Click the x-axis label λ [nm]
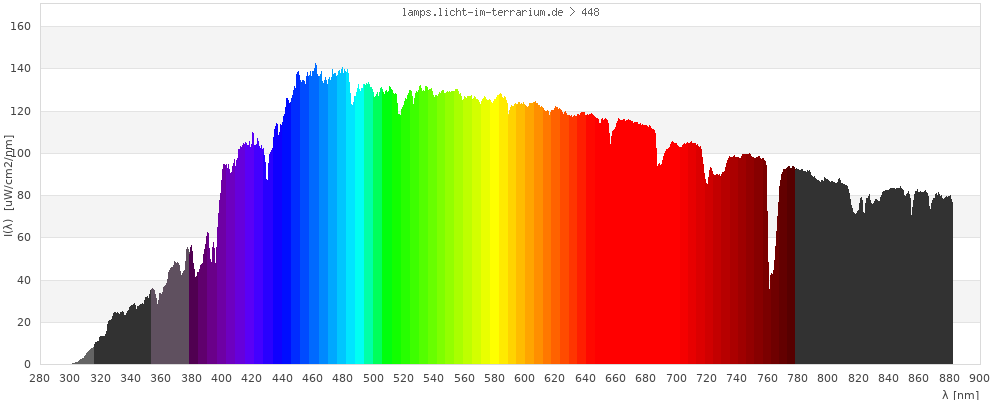The width and height of the screenshot is (1000, 400). click(961, 395)
